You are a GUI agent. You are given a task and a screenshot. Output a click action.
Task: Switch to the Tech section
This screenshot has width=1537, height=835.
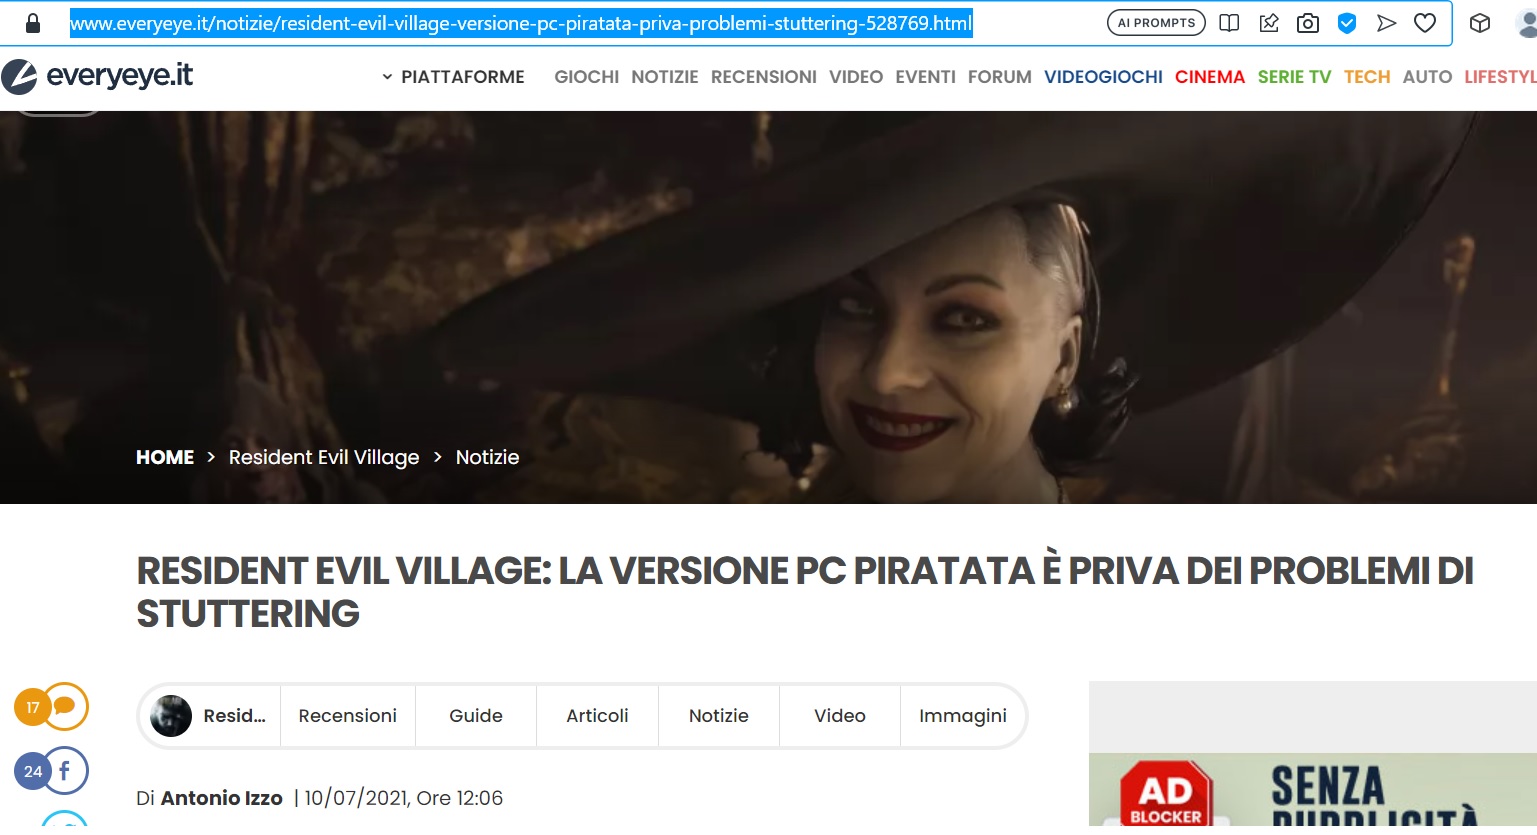tap(1367, 77)
